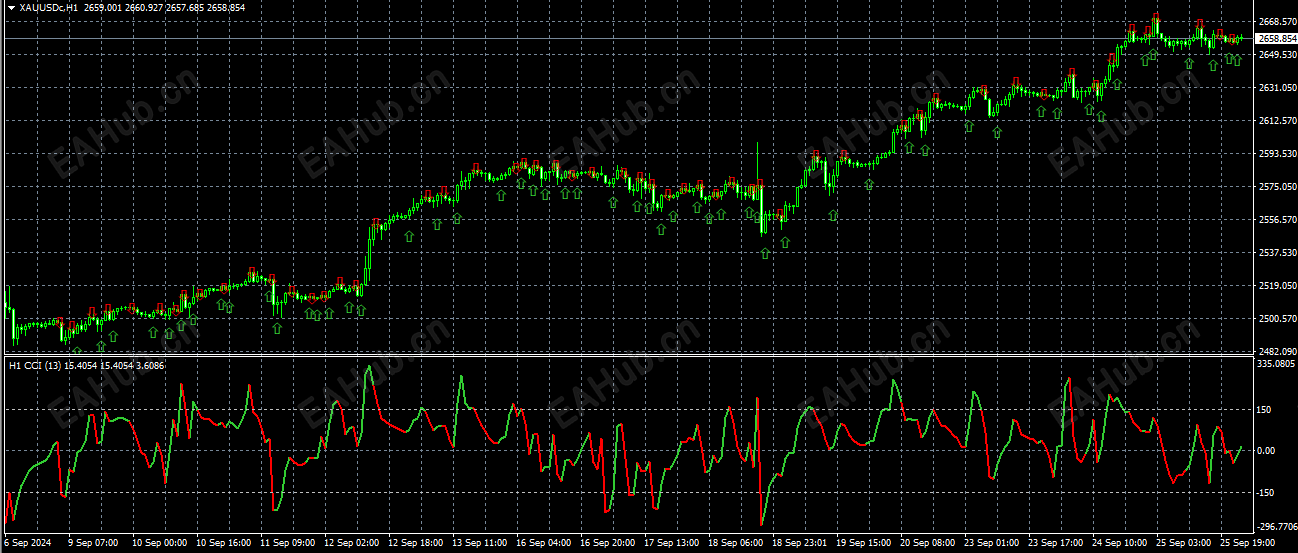This screenshot has height=553, width=1298.
Task: Click the current price label 2658.854 on the axis
Action: (1276, 38)
